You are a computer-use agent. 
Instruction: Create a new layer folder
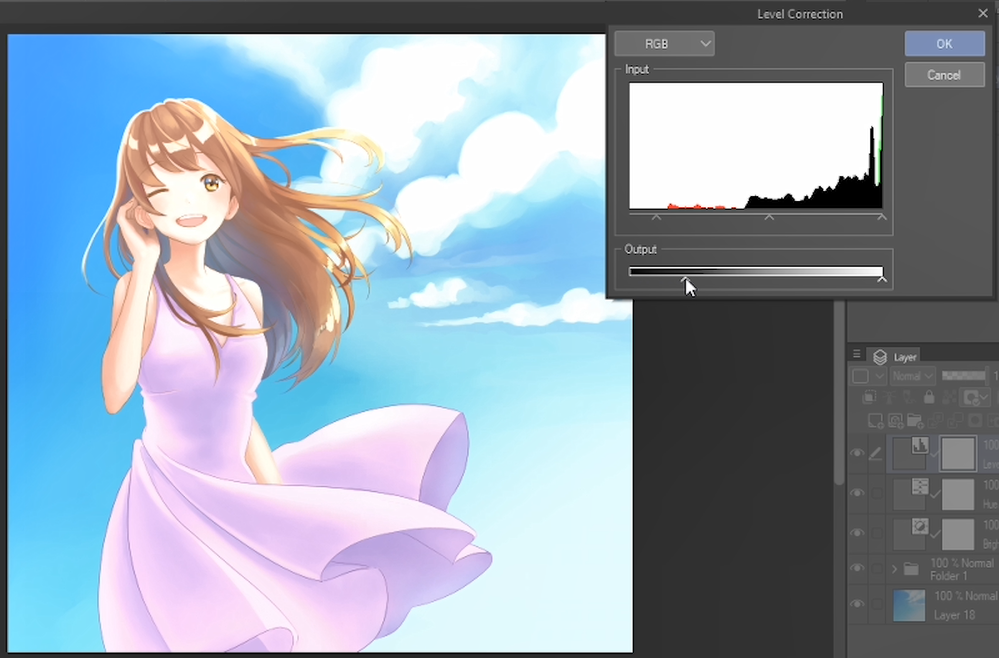tap(915, 420)
